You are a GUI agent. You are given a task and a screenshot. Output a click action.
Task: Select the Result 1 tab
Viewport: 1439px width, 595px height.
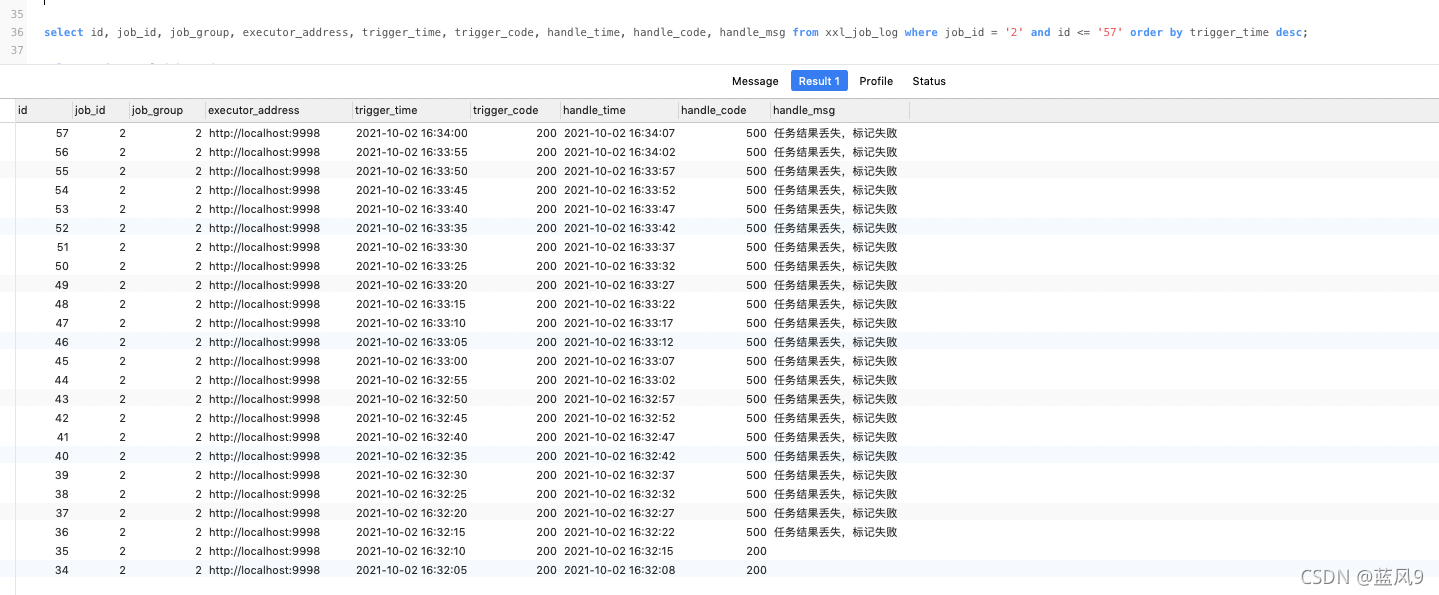click(819, 81)
